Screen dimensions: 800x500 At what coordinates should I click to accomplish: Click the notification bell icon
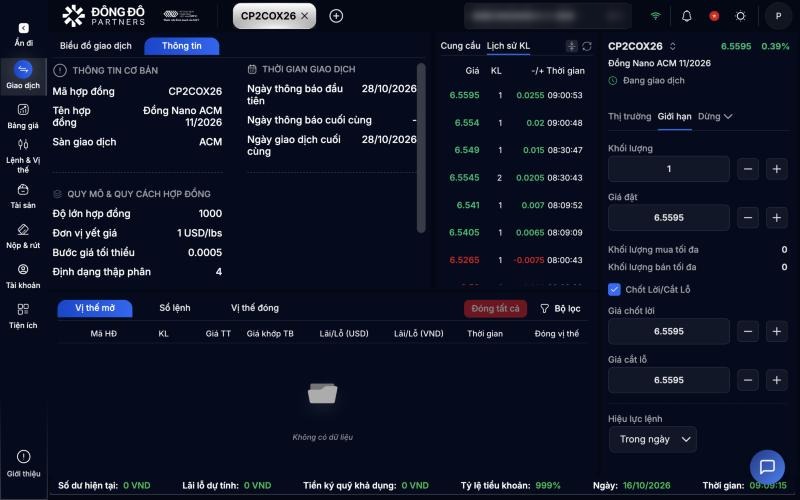(687, 16)
